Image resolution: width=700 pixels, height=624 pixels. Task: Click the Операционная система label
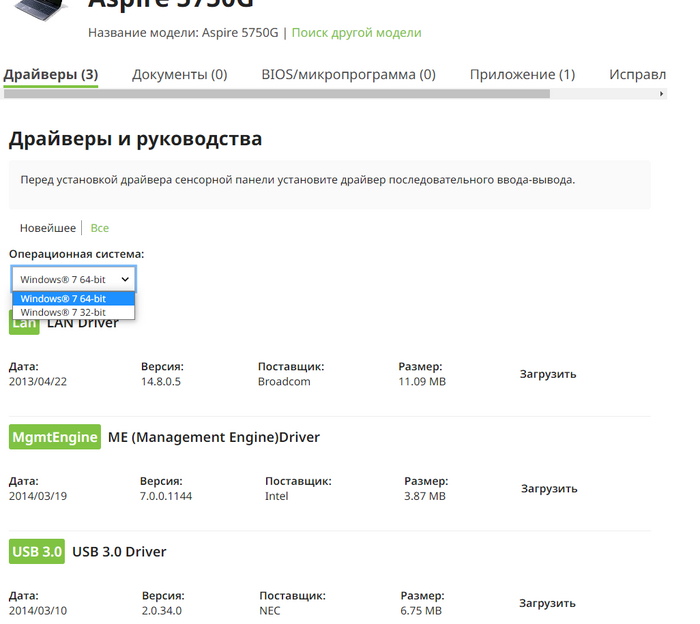point(76,254)
